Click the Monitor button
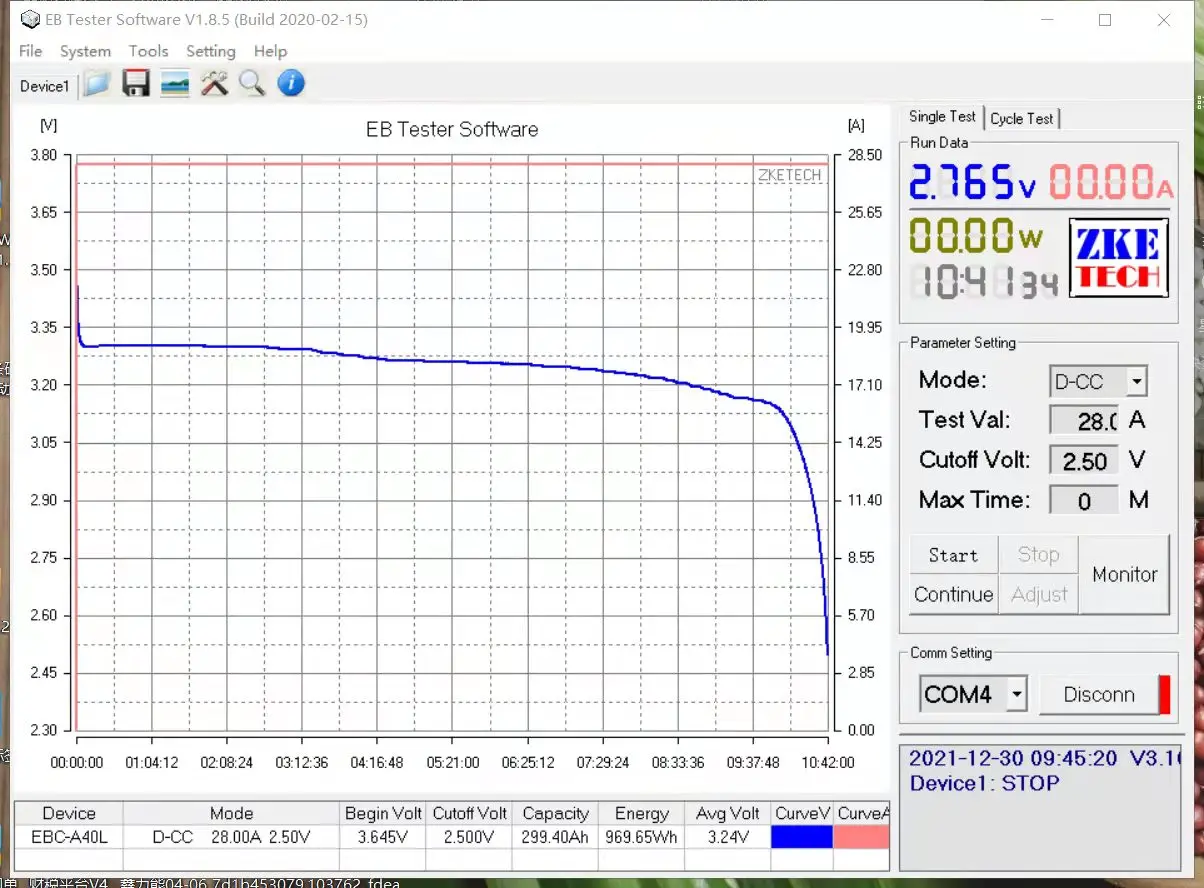The image size is (1204, 888). click(x=1124, y=574)
